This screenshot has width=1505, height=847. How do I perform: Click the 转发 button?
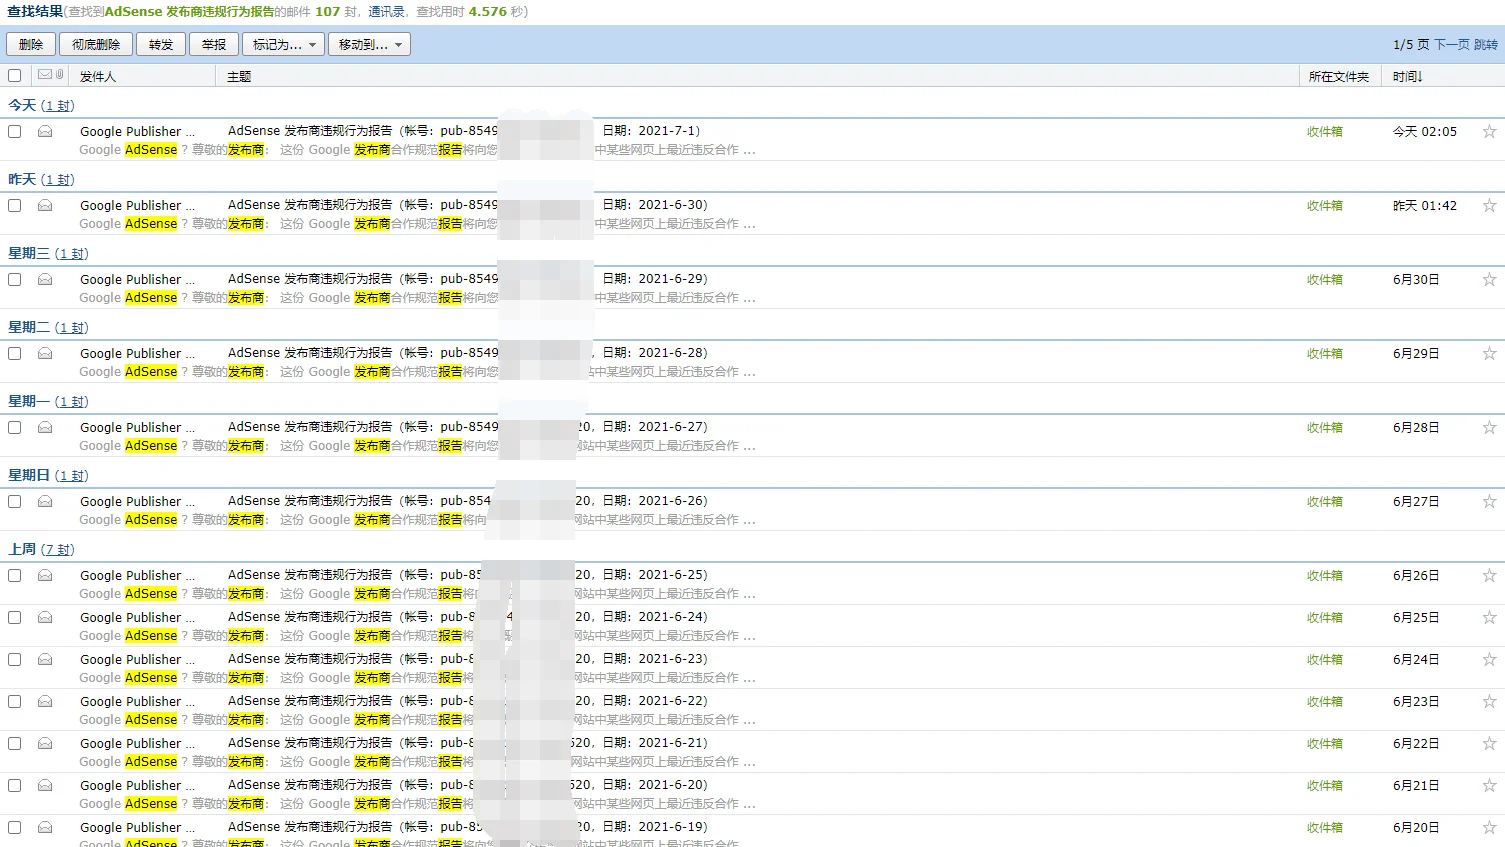161,44
